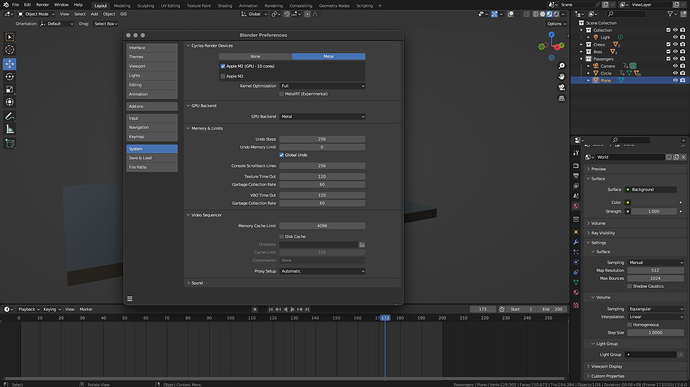
Task: Open the Kernel Optimization dropdown
Action: click(x=322, y=86)
